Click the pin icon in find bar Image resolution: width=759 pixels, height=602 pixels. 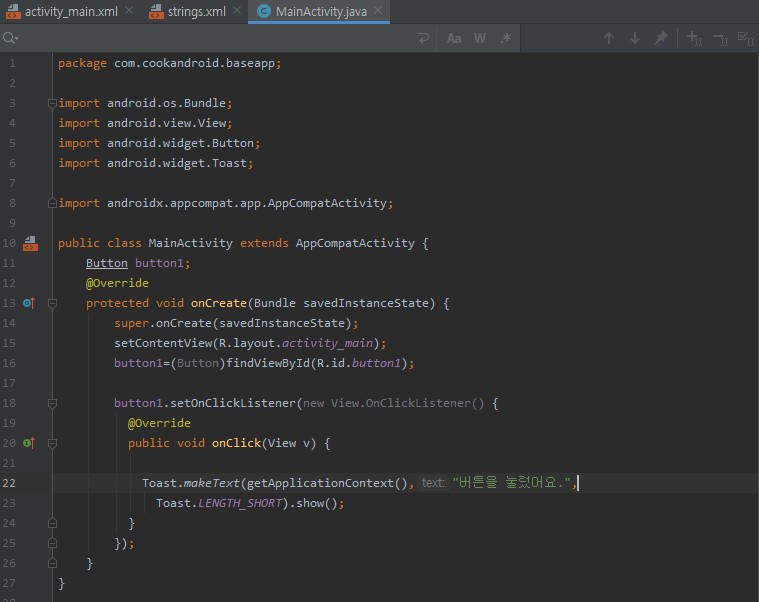point(660,38)
